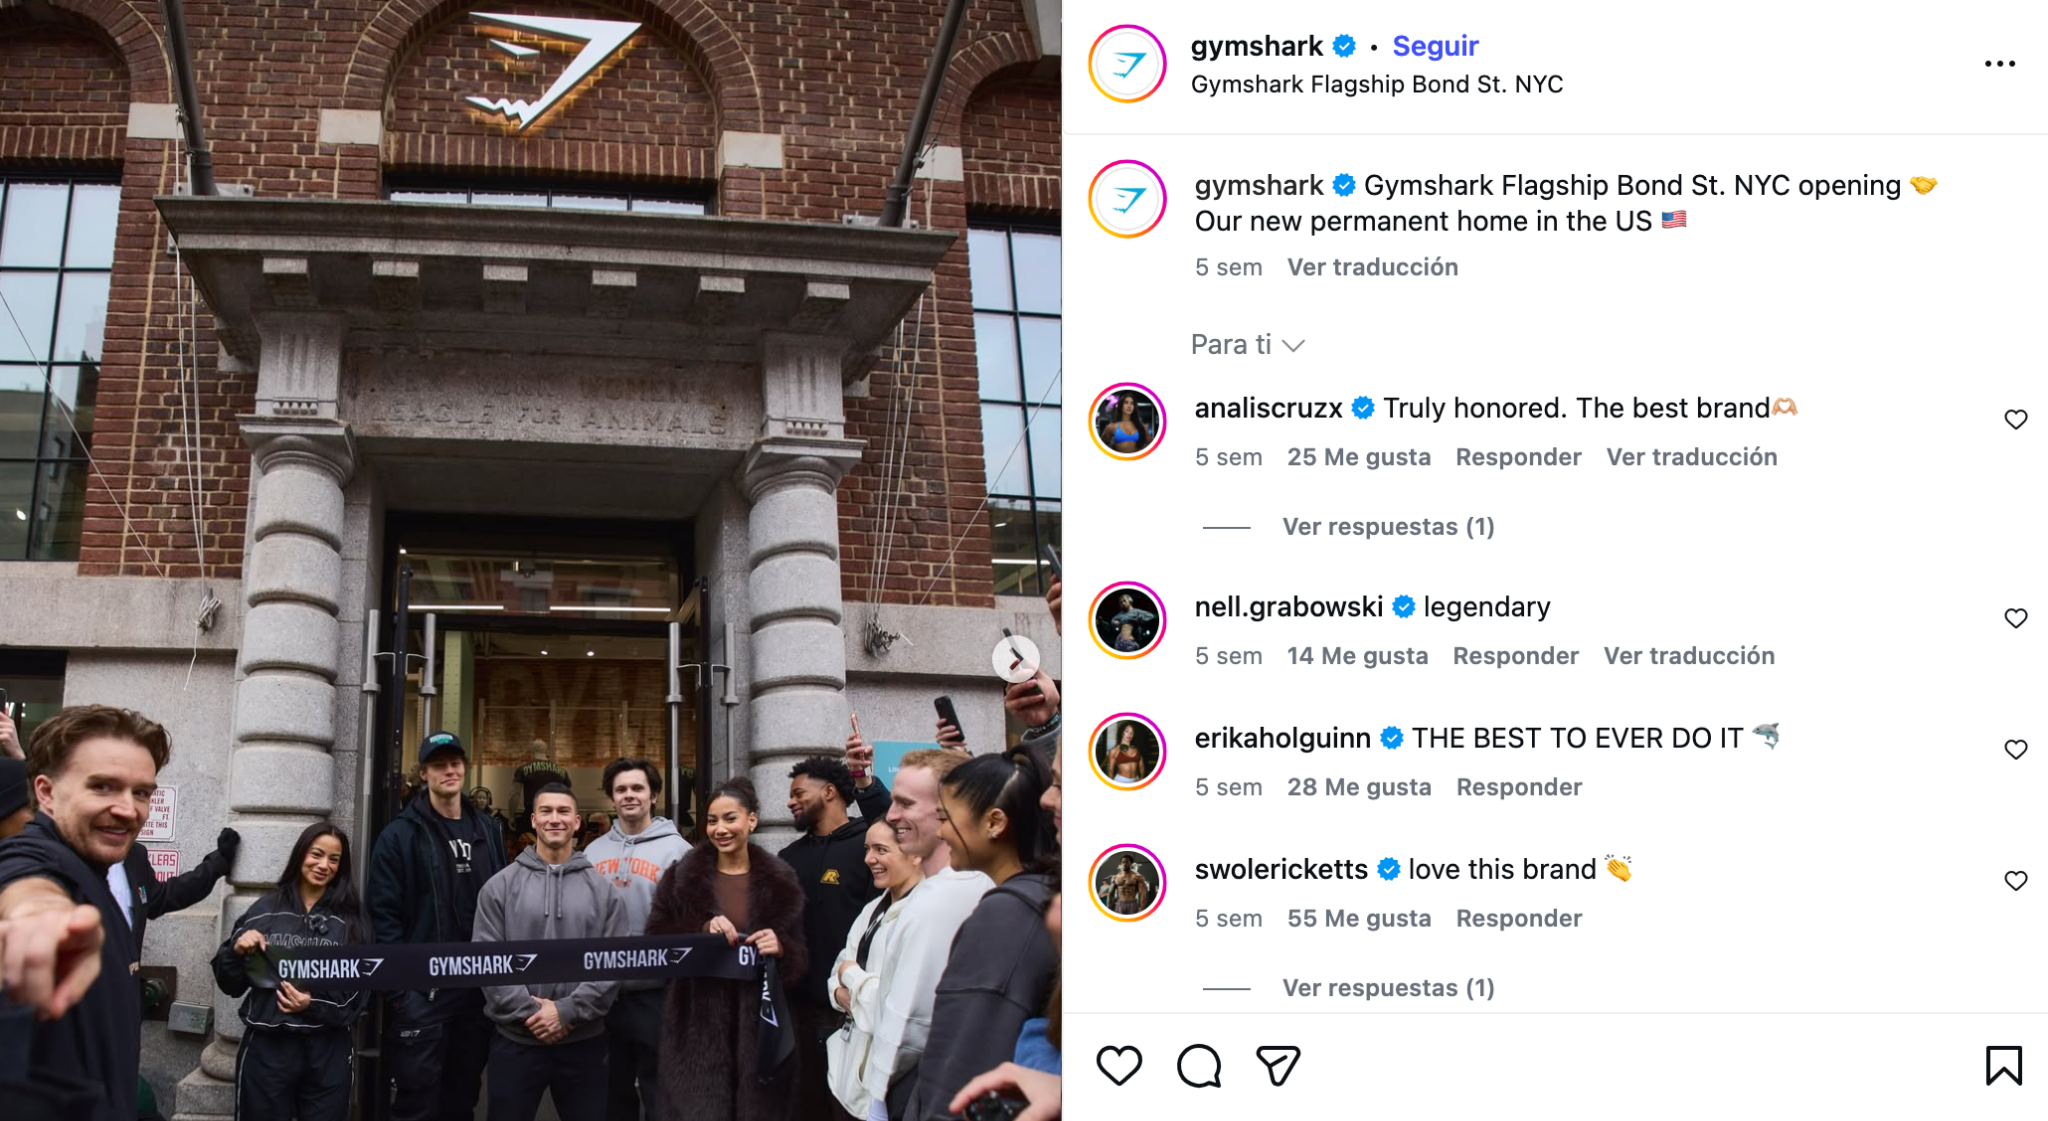Follow gymshark via the Seguir button
Viewport: 2048px width, 1121px height.
pyautogui.click(x=1435, y=46)
